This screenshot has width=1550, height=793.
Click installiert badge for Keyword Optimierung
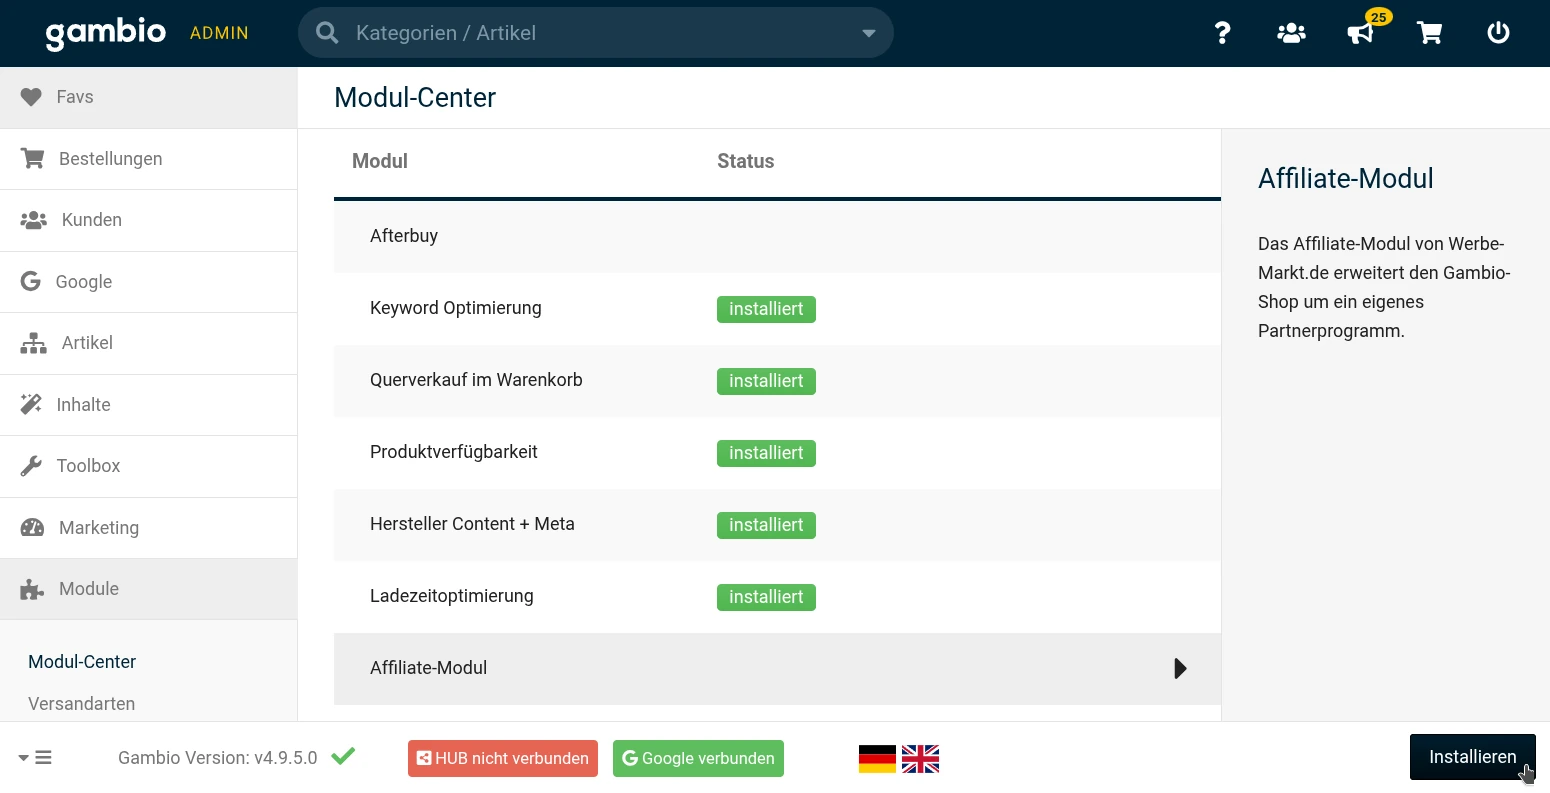coord(766,309)
